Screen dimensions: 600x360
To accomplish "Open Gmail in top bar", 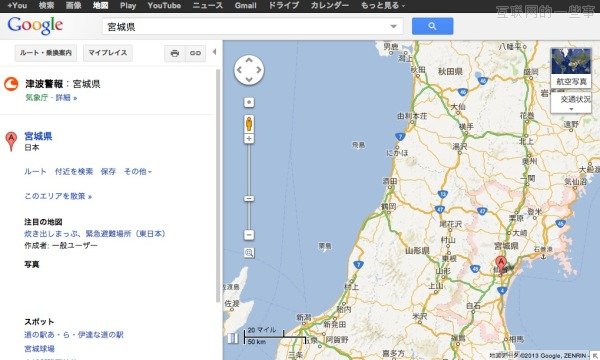I will (245, 6).
